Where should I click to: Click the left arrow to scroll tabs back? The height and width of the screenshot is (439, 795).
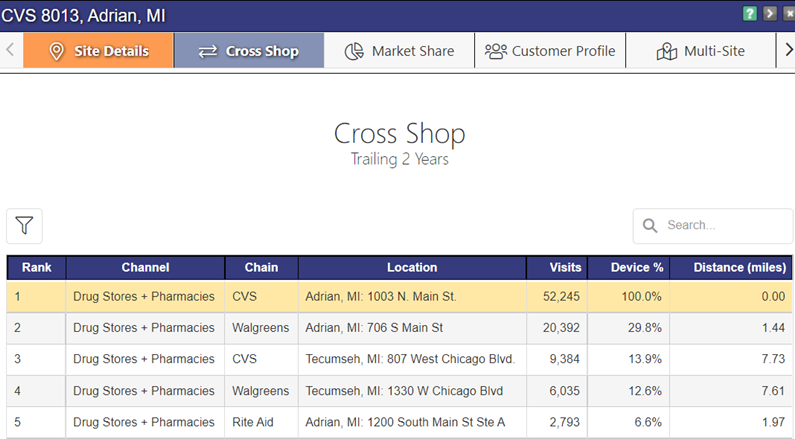(x=10, y=50)
